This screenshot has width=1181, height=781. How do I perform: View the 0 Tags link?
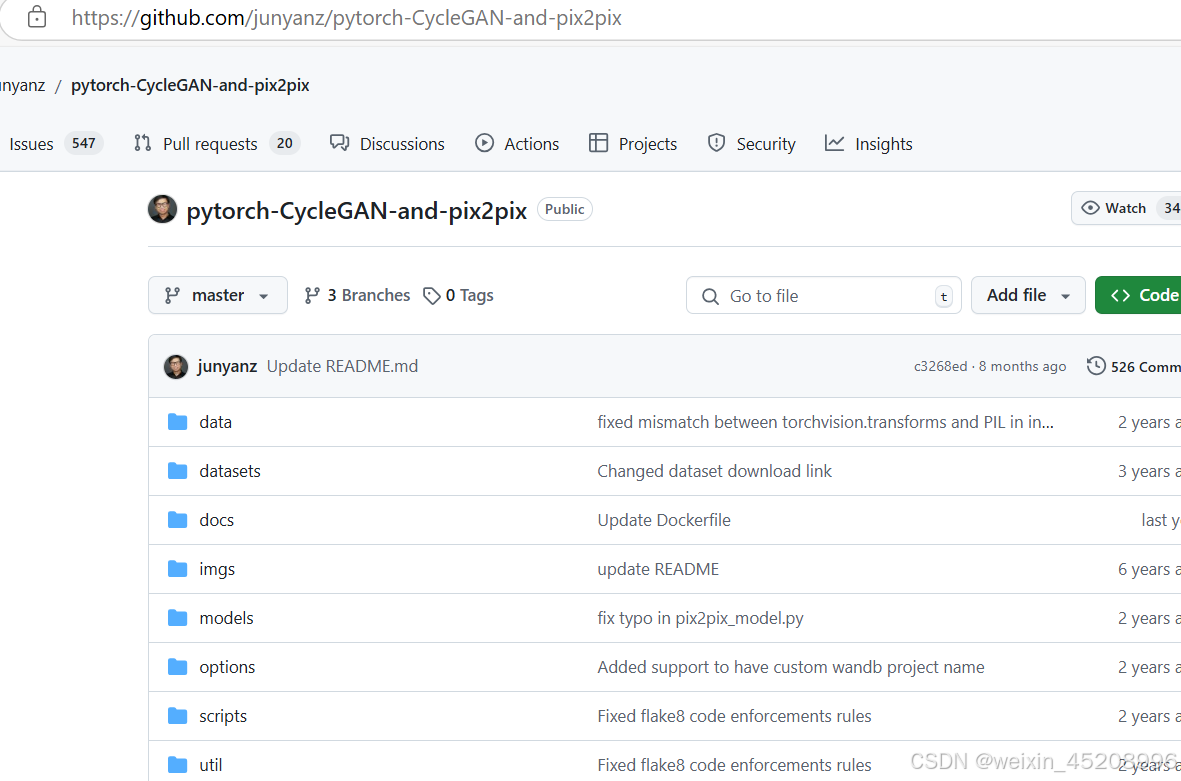458,295
